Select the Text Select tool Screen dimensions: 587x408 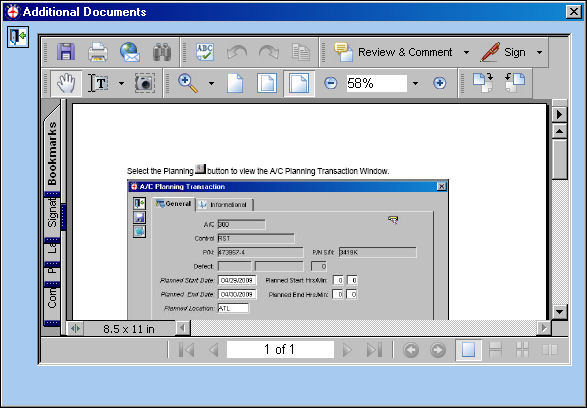click(98, 83)
